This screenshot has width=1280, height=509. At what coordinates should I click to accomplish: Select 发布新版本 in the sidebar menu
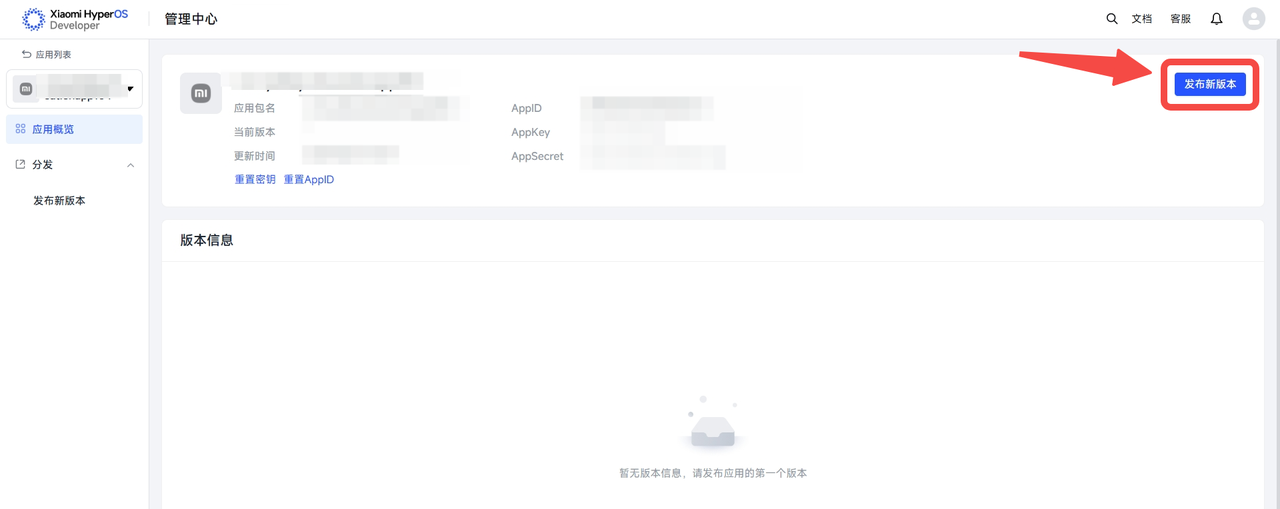coord(59,200)
